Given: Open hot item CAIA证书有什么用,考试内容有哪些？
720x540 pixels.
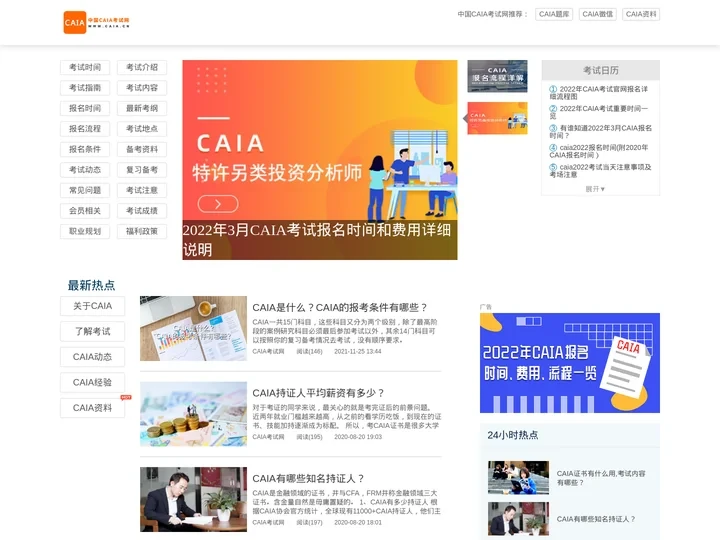Looking at the screenshot, I should click(601, 478).
